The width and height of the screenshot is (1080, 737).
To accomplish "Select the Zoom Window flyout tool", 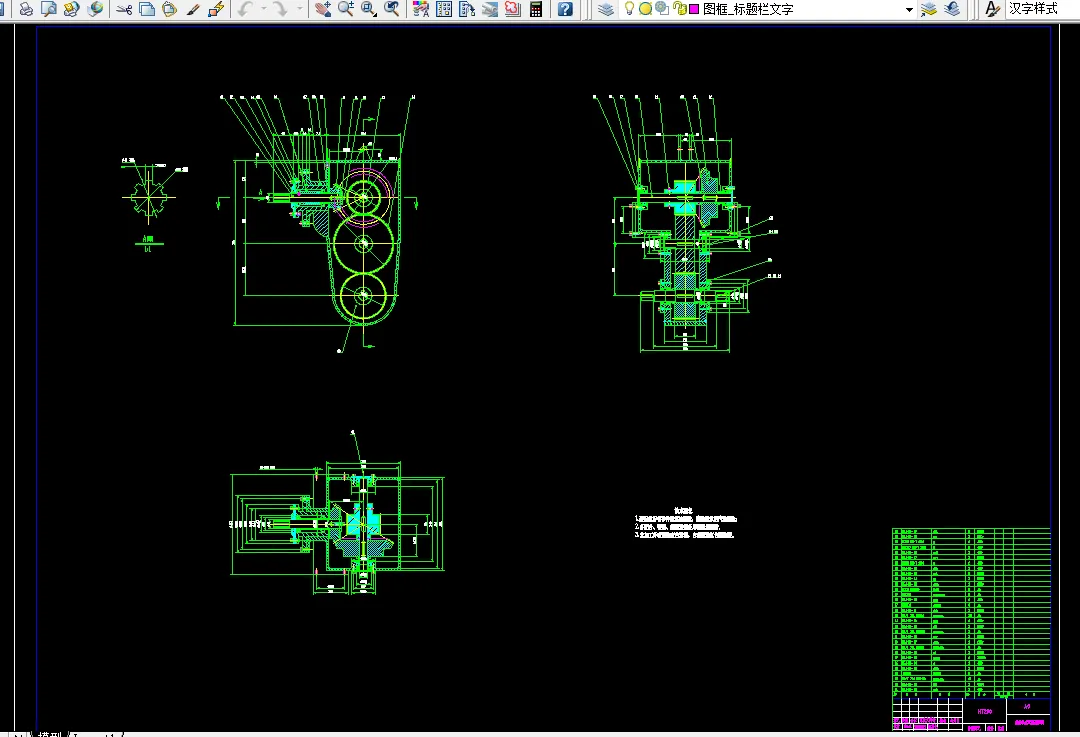I will click(x=368, y=9).
